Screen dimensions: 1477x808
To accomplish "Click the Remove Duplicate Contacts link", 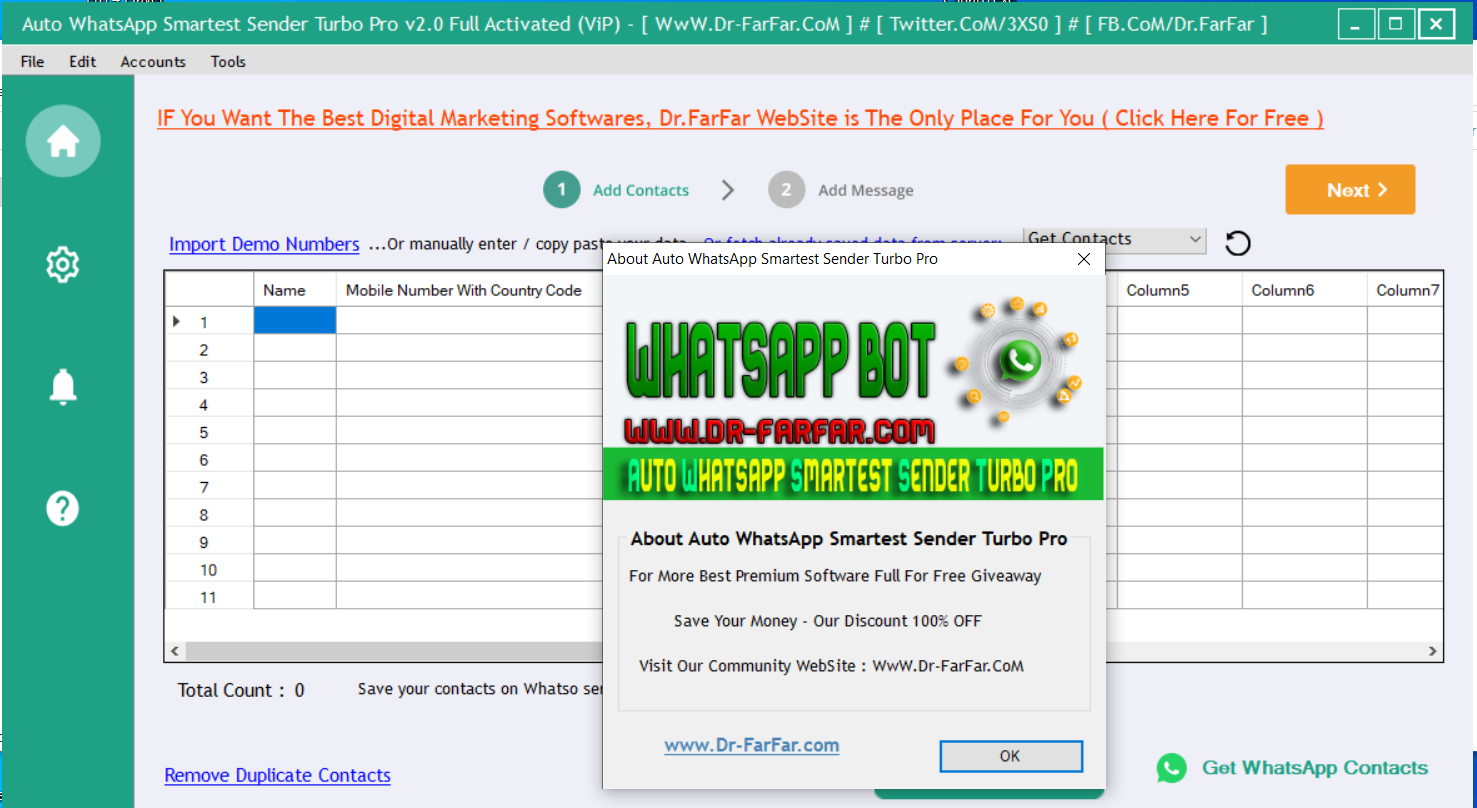I will click(277, 775).
